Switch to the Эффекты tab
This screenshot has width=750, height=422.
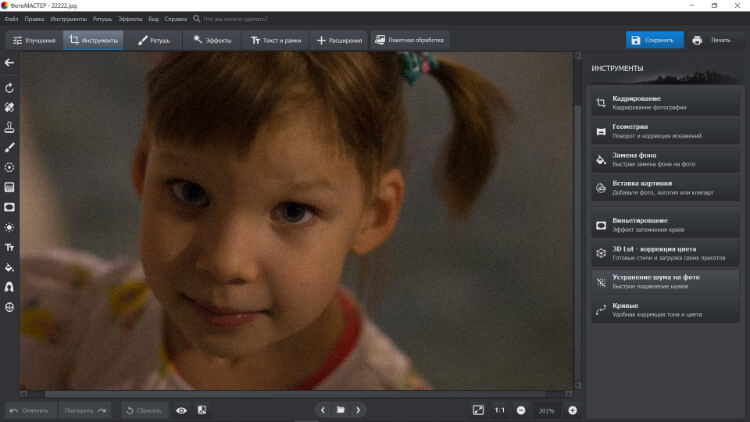click(212, 40)
